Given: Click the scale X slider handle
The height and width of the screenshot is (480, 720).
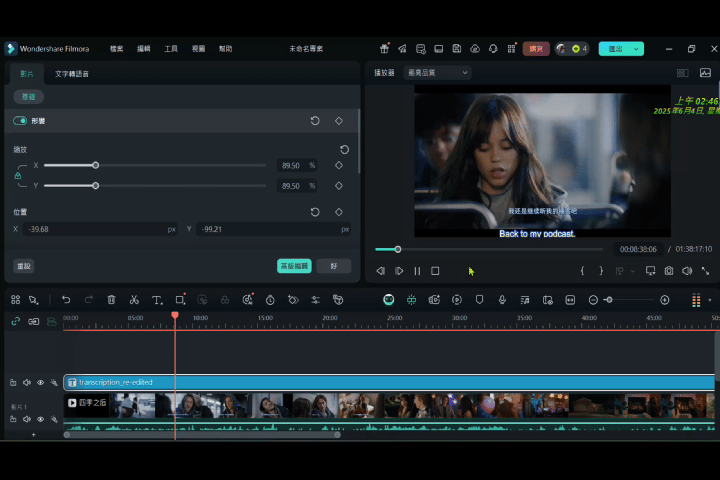Looking at the screenshot, I should pos(96,165).
